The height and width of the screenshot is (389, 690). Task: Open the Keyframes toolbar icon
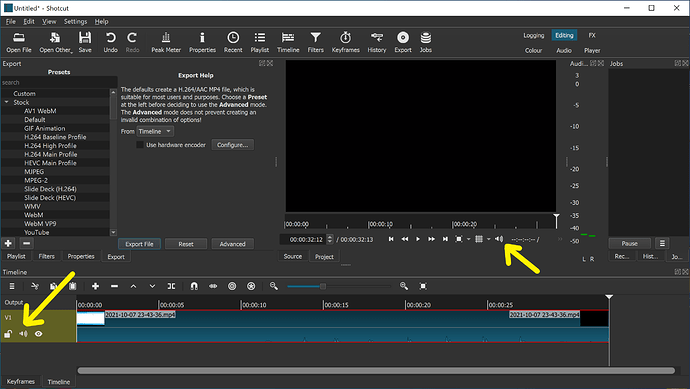click(345, 42)
